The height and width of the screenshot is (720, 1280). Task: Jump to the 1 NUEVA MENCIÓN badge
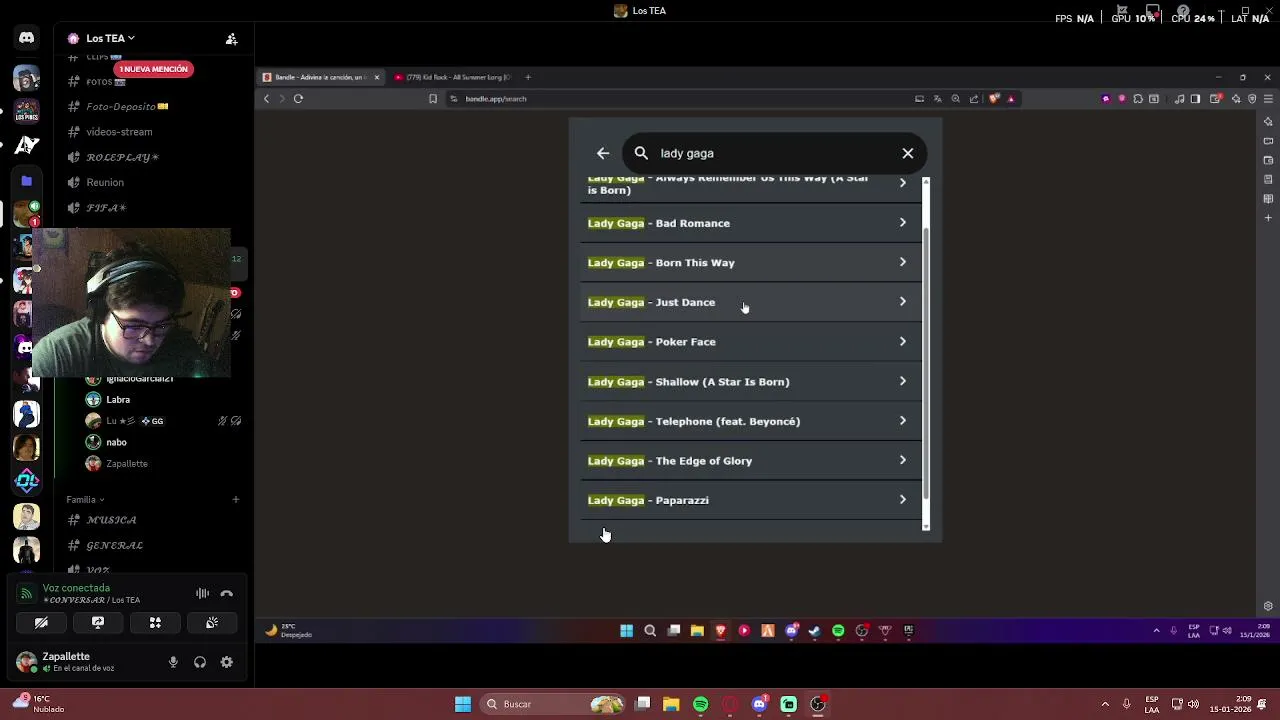click(154, 69)
